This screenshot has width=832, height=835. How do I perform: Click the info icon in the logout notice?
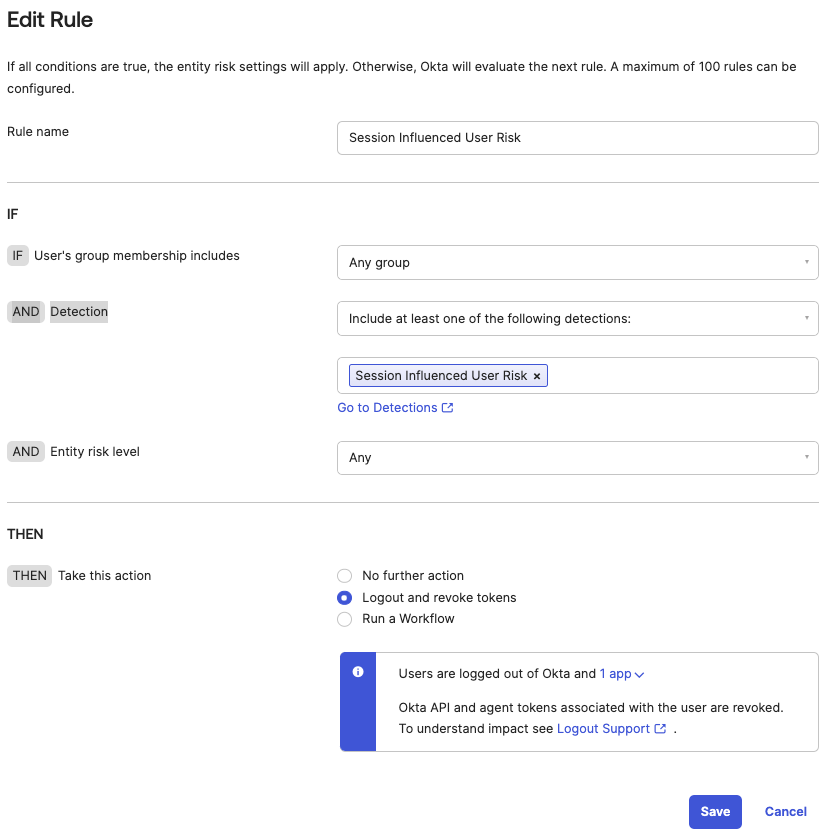pyautogui.click(x=358, y=672)
